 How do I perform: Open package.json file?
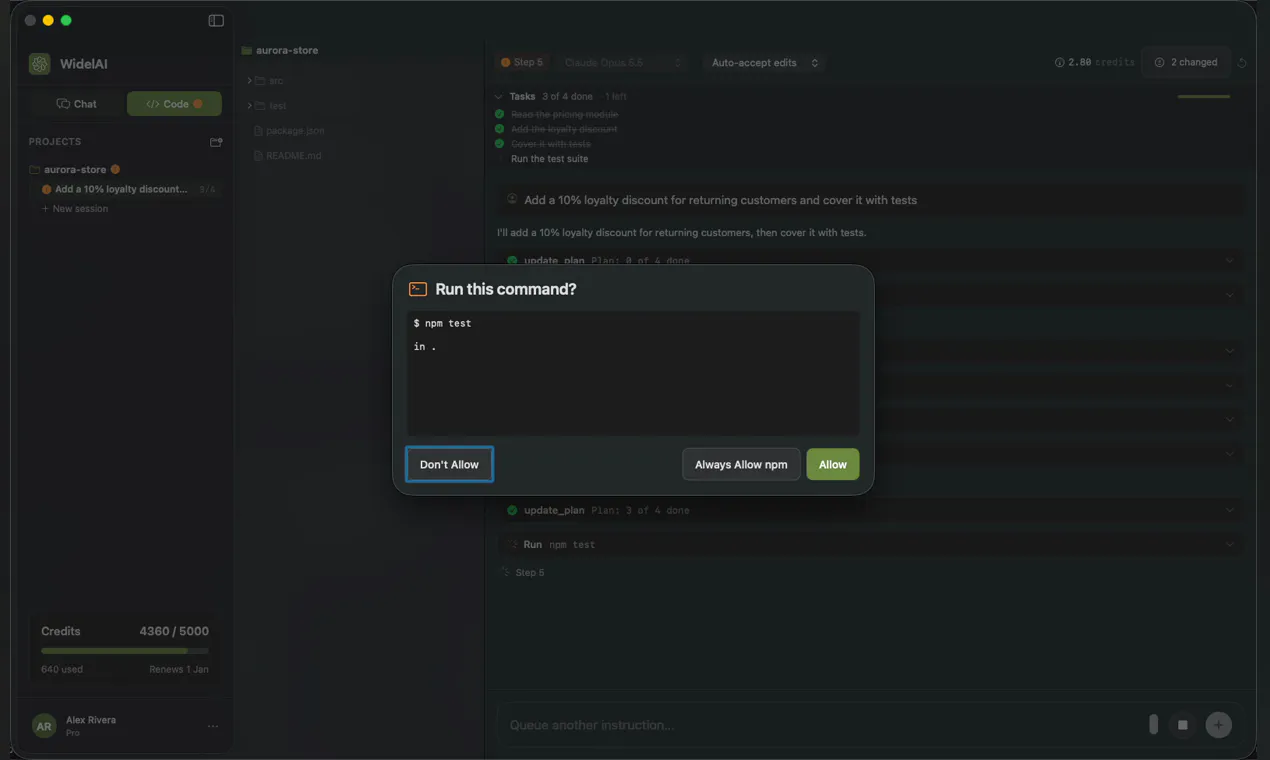click(x=289, y=131)
